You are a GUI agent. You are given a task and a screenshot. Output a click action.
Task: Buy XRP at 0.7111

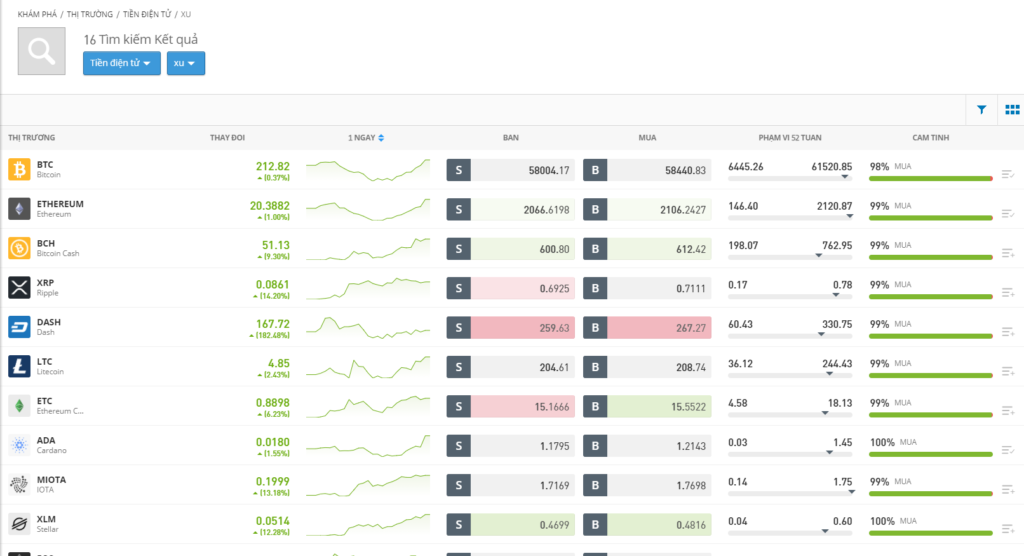[647, 288]
